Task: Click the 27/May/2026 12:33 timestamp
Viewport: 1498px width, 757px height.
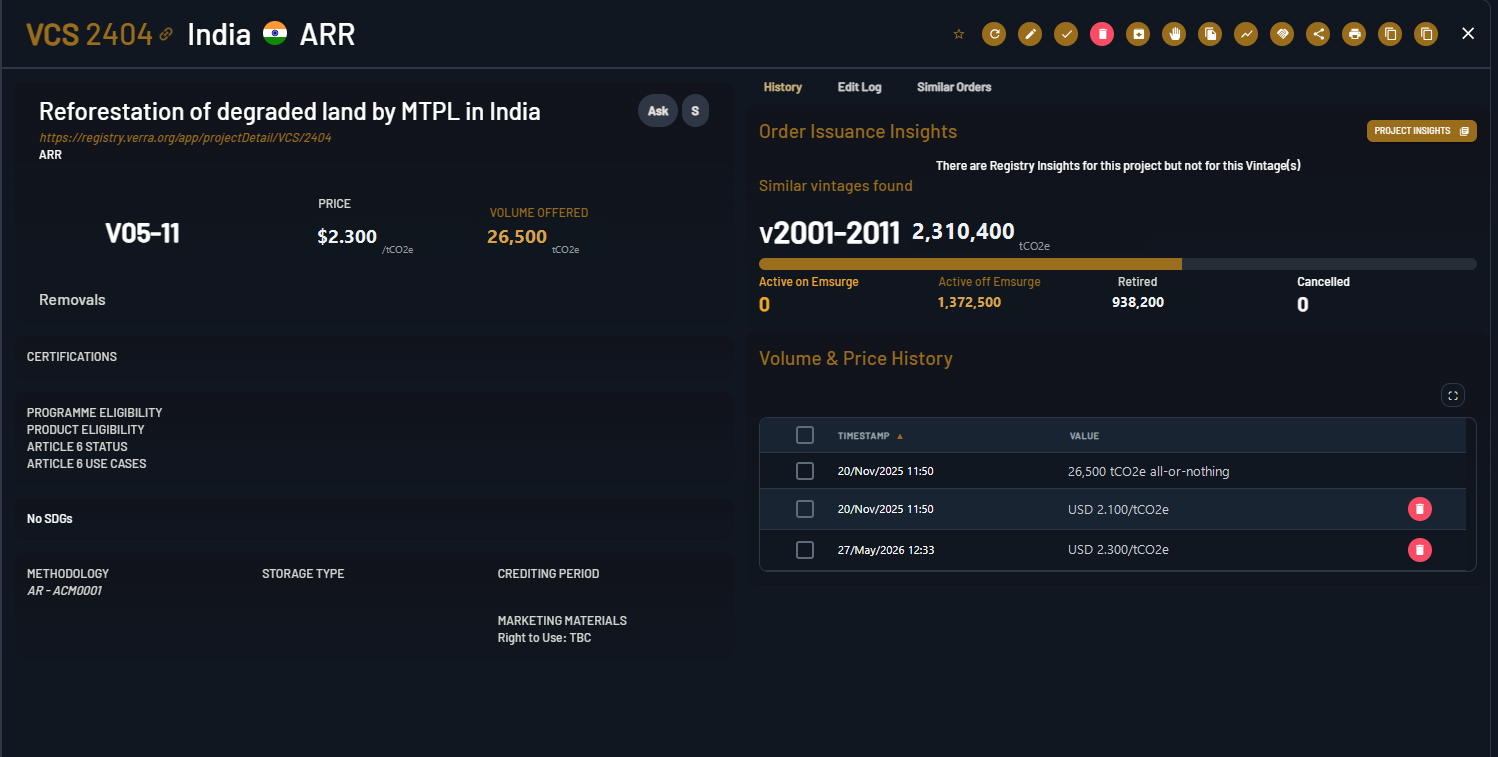Action: click(885, 550)
